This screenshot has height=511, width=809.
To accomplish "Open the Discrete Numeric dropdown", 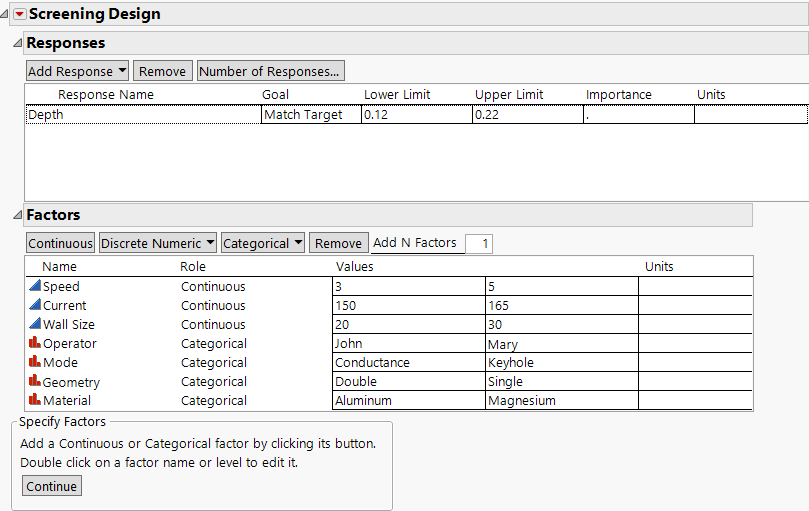I will pos(158,243).
